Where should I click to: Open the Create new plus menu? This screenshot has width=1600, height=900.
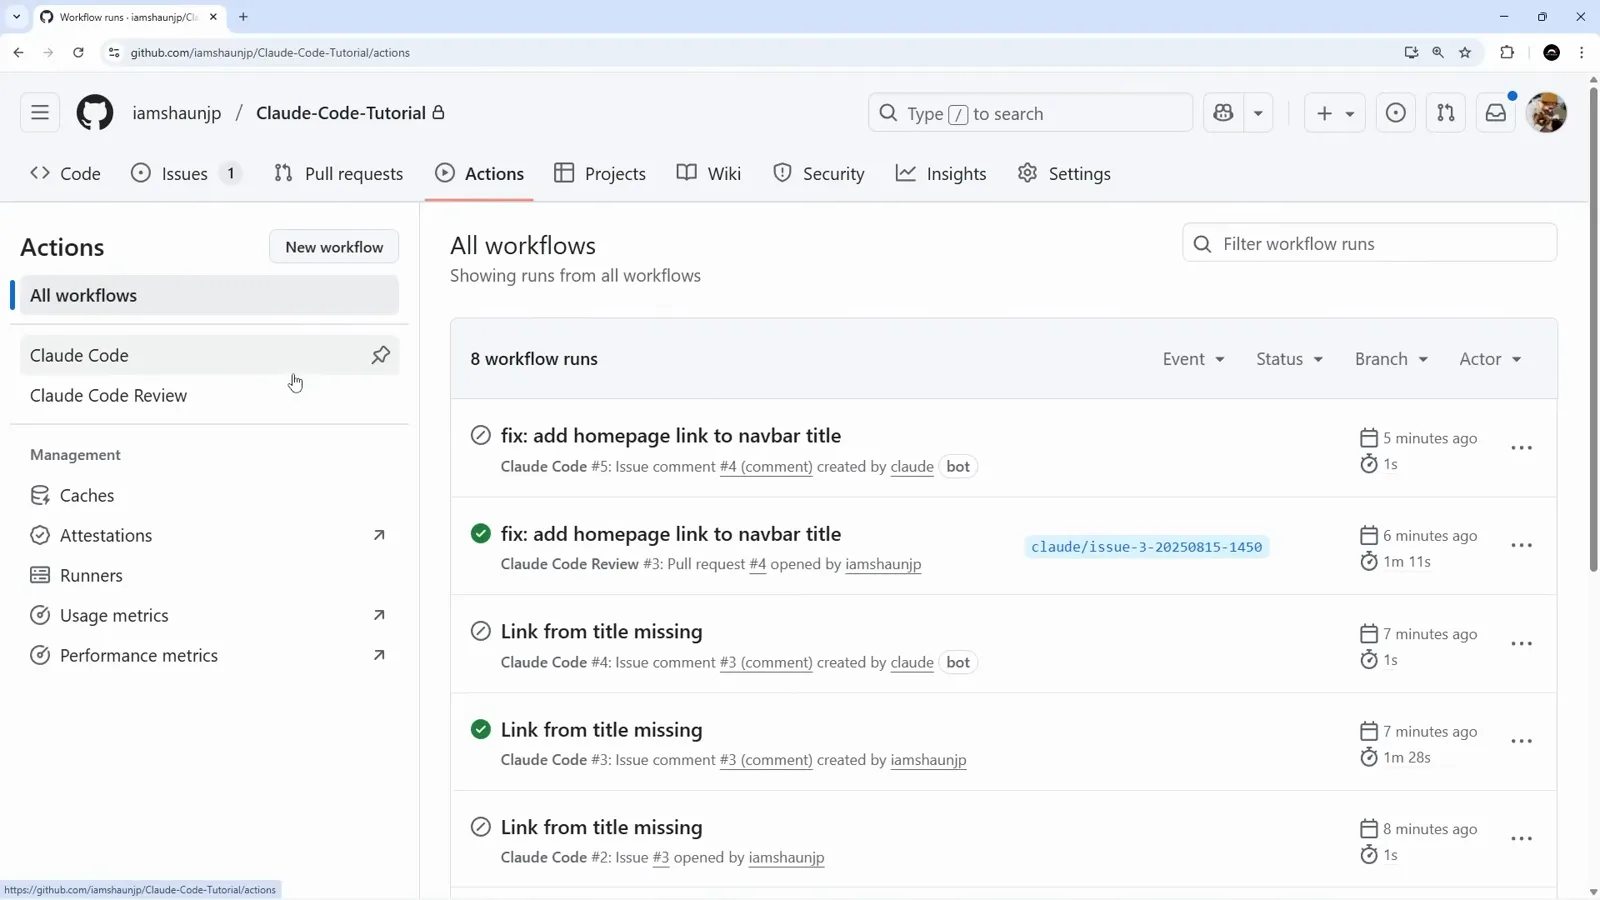tap(1334, 113)
